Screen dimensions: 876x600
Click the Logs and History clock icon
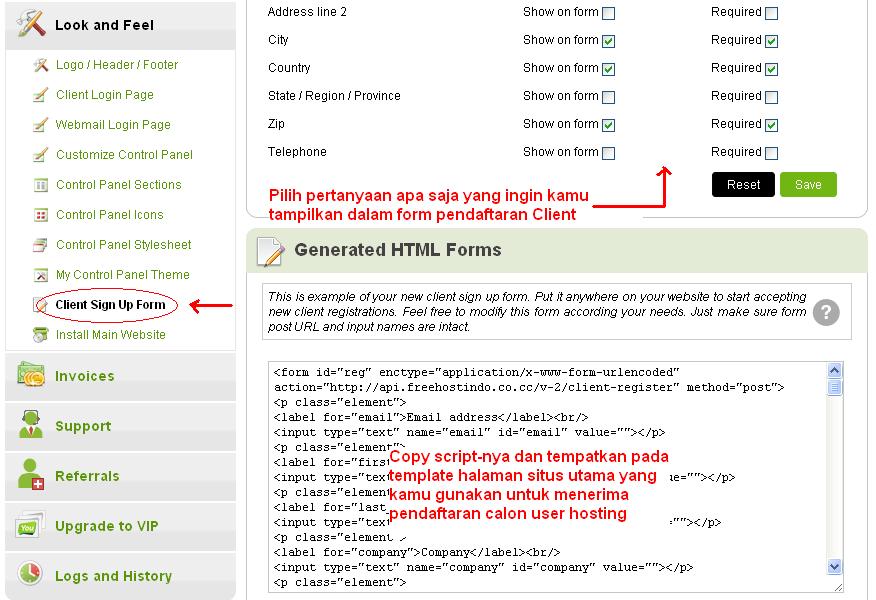click(x=30, y=573)
